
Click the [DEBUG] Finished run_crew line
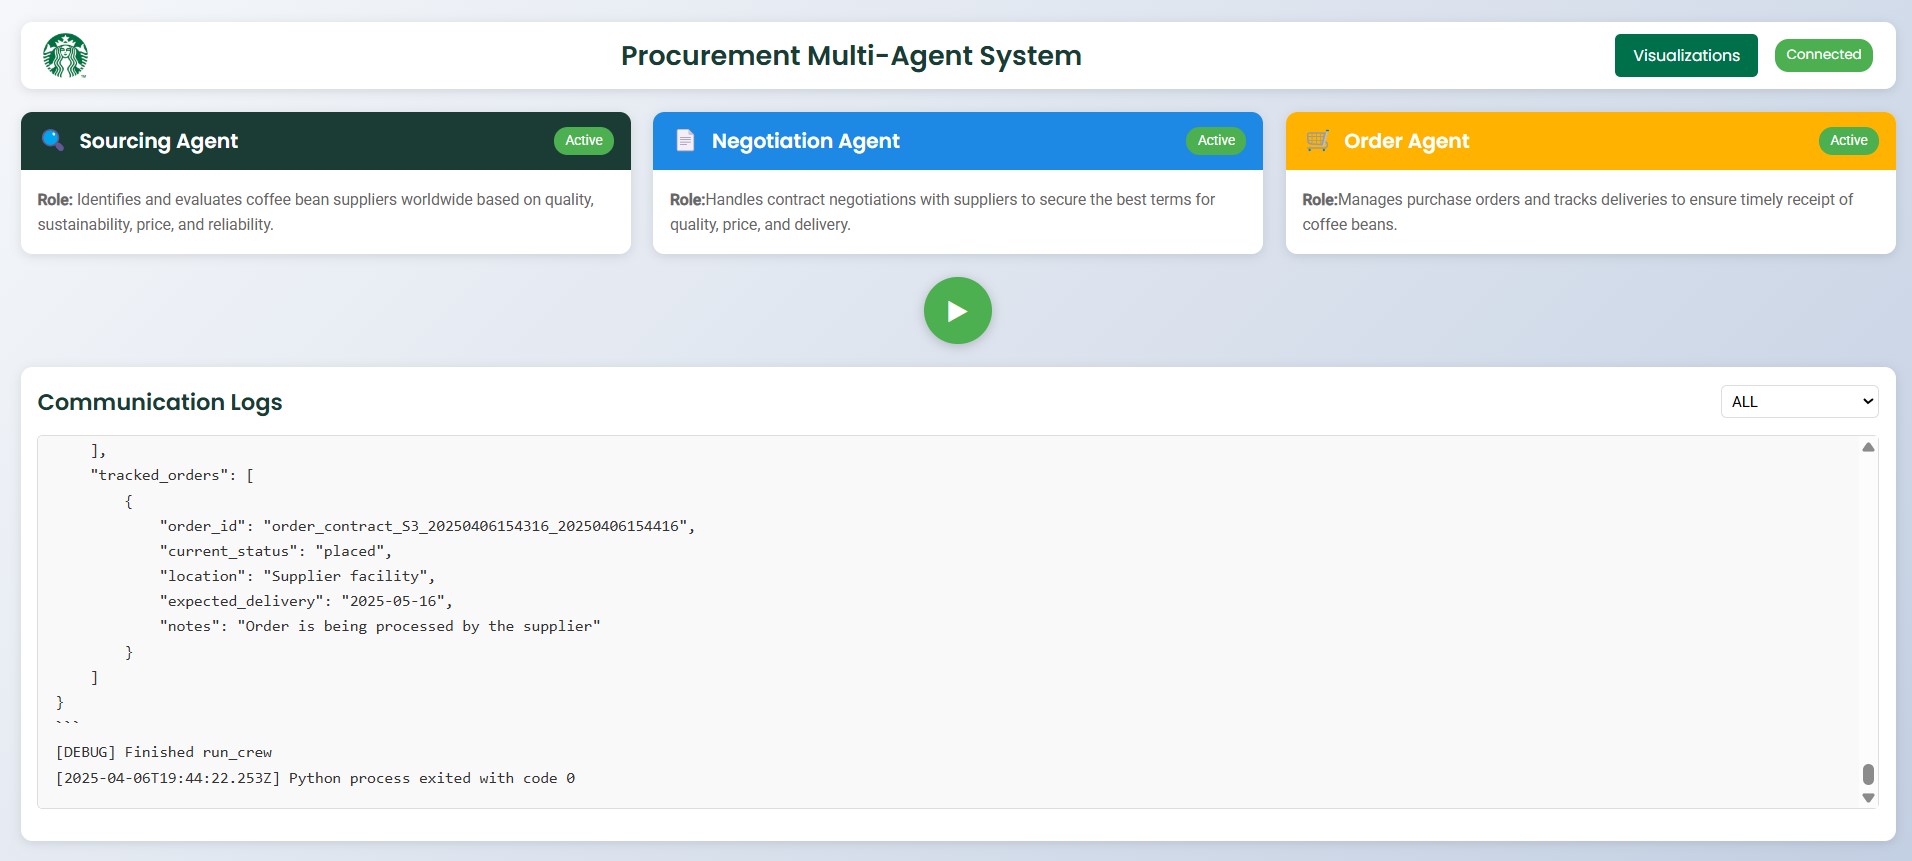(x=164, y=752)
